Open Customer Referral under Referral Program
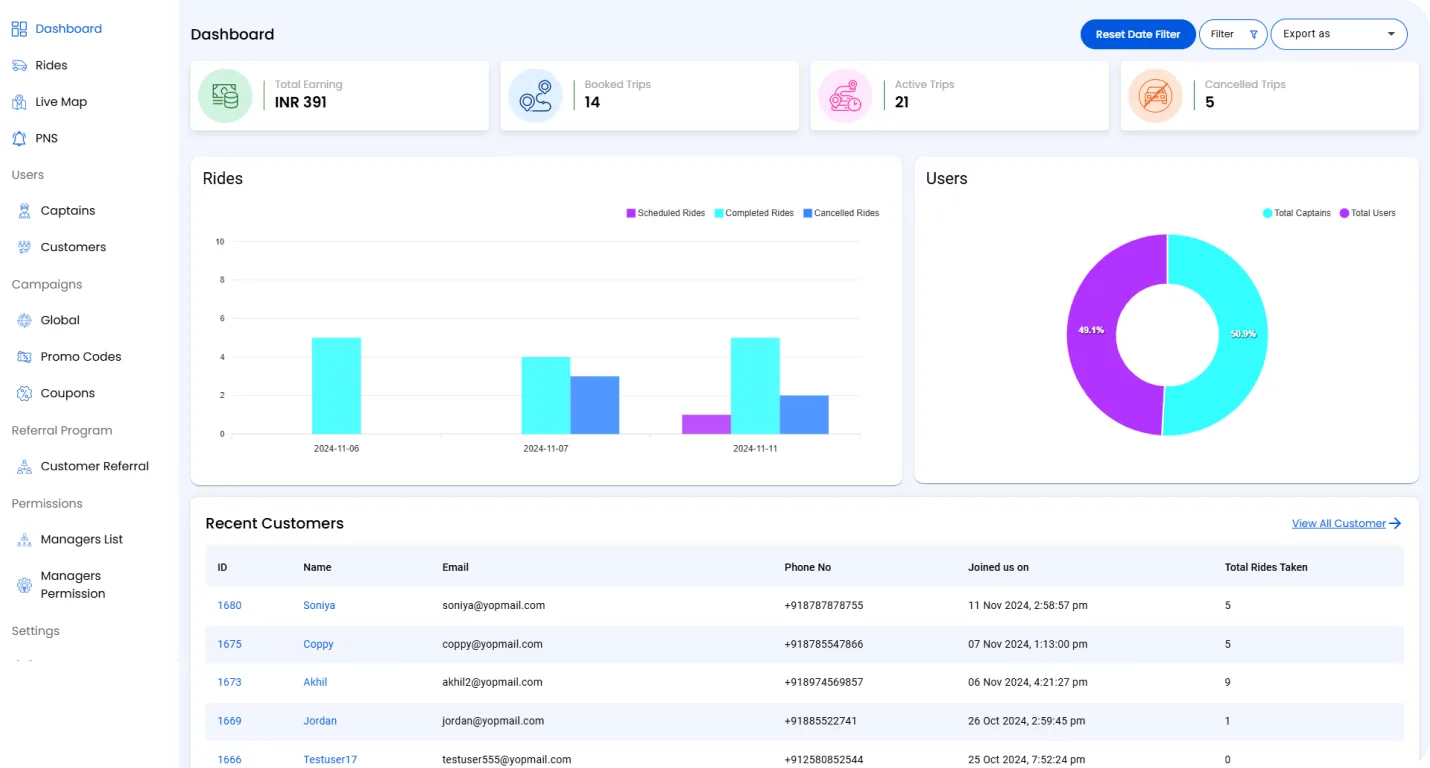The image size is (1430, 768). [x=95, y=466]
